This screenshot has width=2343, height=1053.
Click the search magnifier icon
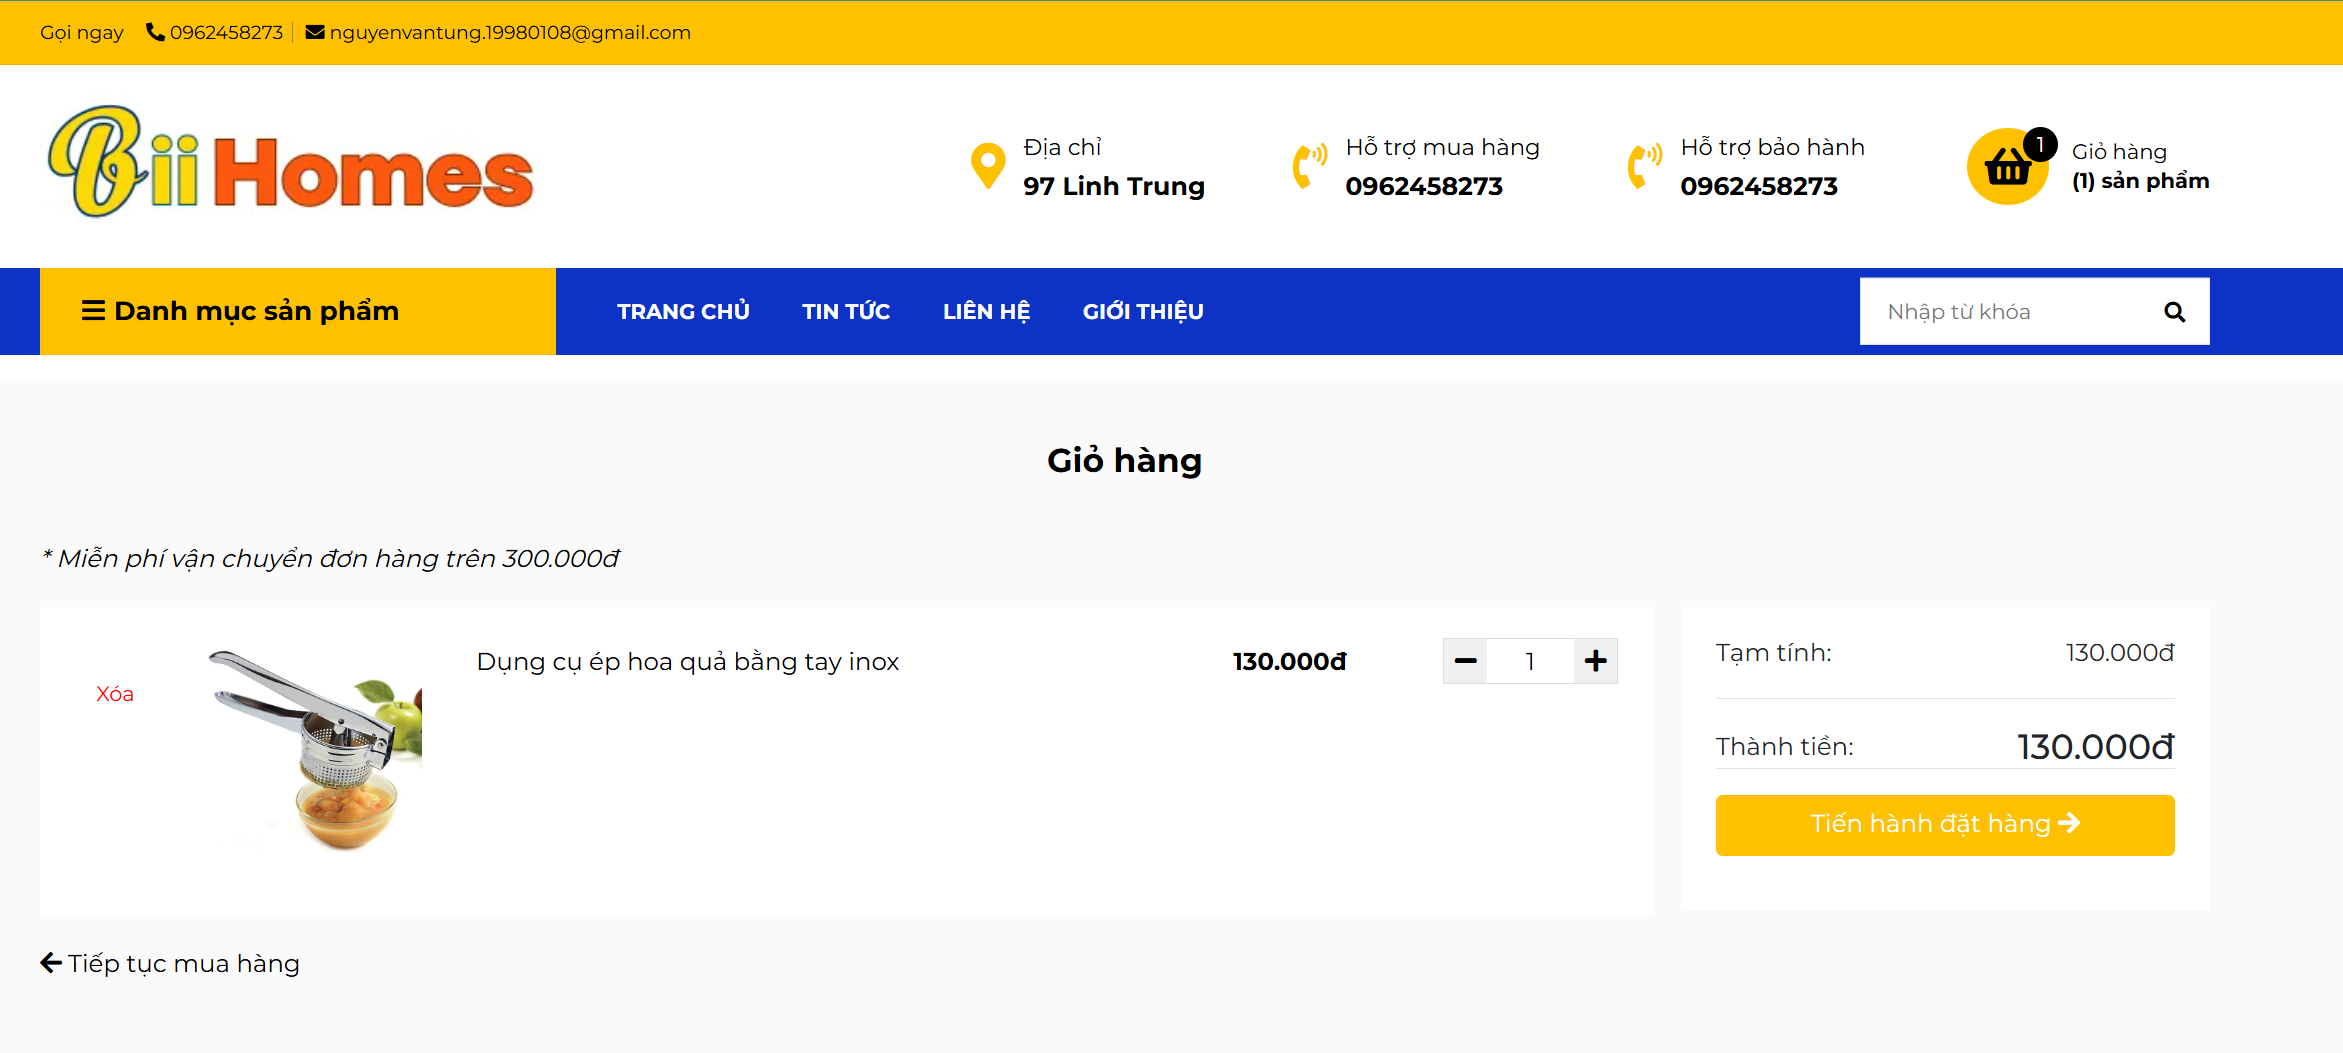click(x=2174, y=312)
